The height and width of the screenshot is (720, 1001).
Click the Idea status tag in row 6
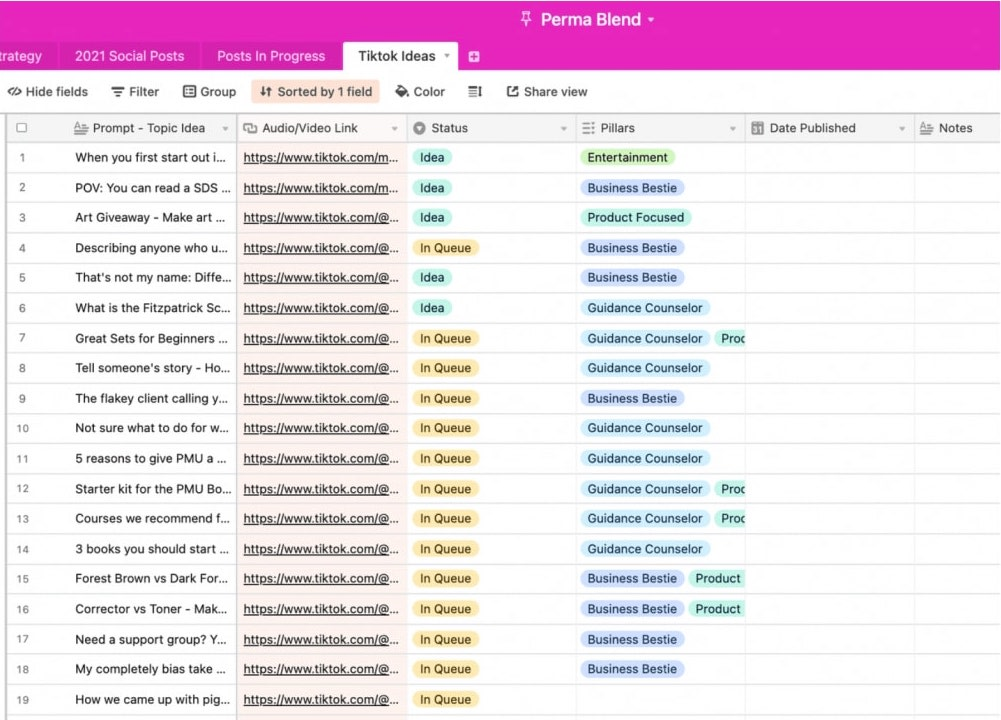(x=432, y=308)
